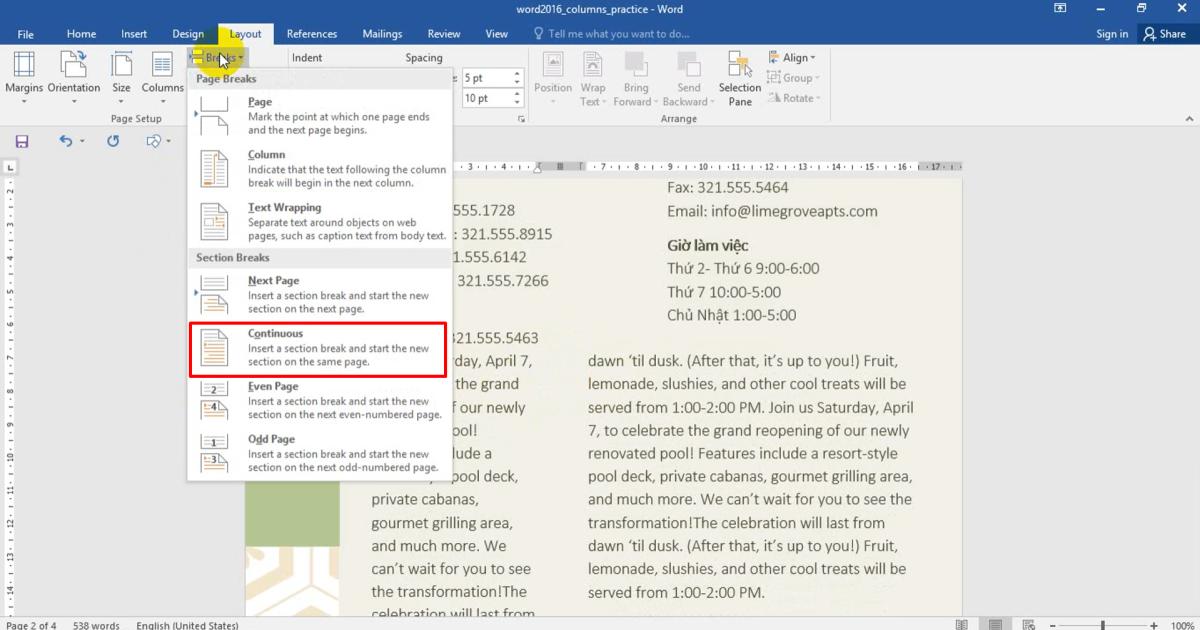Click the Undo arrow icon
1200x630 pixels.
coord(66,142)
